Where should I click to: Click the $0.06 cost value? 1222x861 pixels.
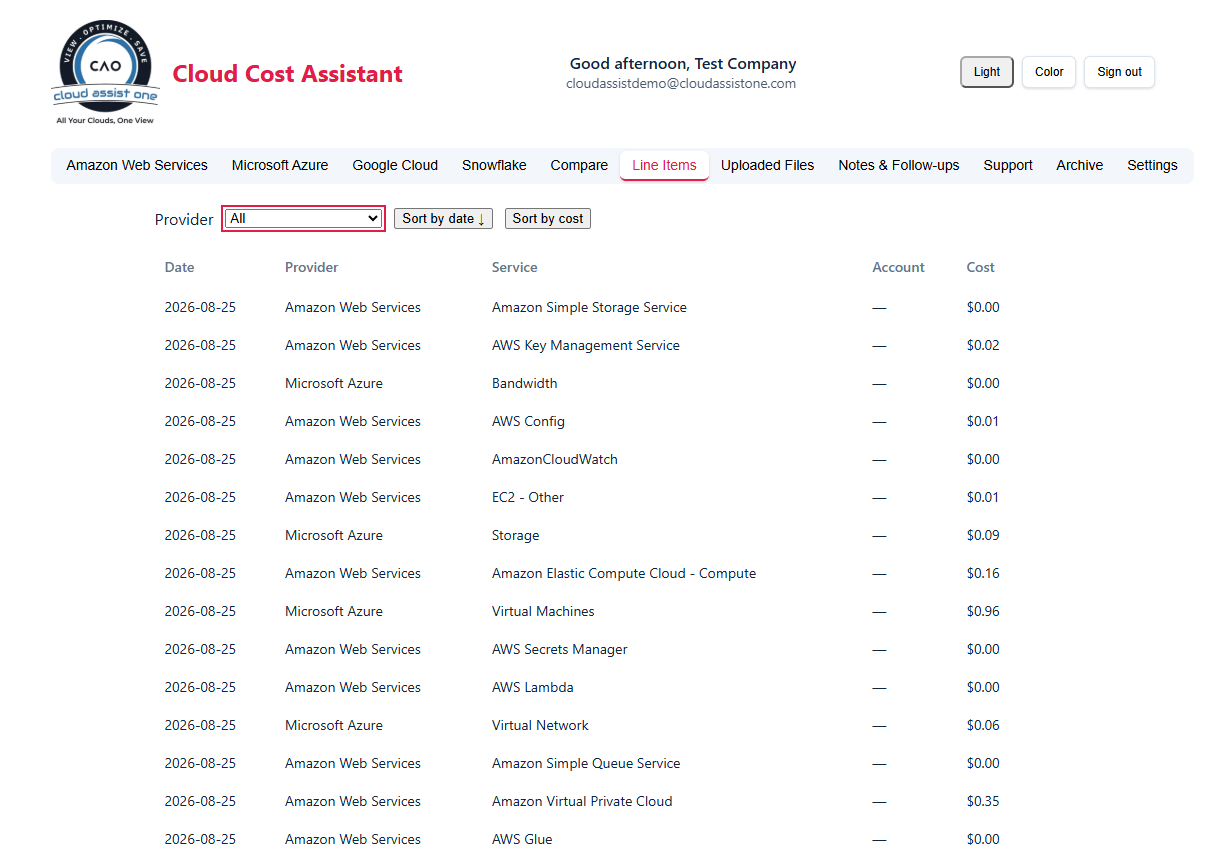pyautogui.click(x=983, y=725)
